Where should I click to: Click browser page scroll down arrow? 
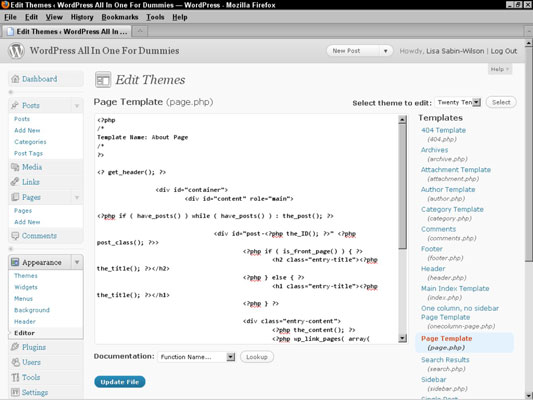(529, 395)
